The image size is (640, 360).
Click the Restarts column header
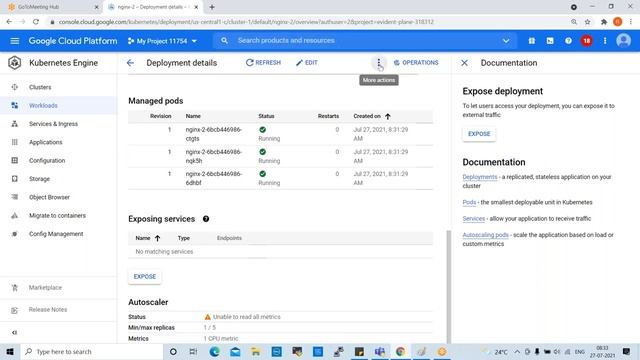tap(328, 116)
